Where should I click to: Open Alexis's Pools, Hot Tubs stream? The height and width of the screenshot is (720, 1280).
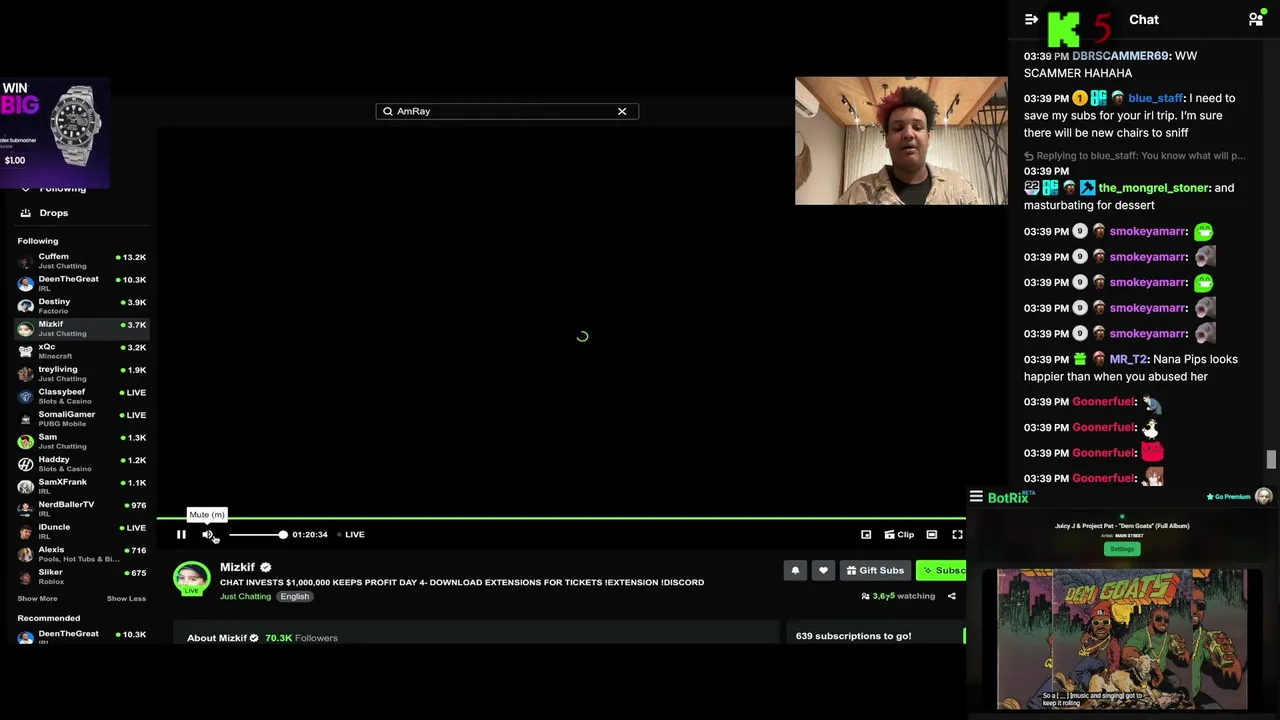coord(82,553)
